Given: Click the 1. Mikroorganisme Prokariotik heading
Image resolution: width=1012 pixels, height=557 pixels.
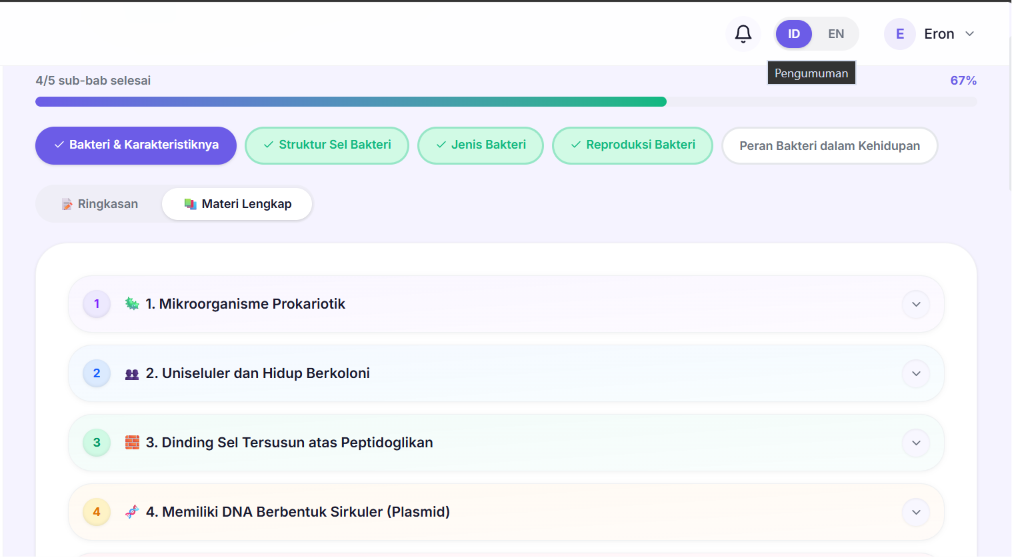Looking at the screenshot, I should coord(245,304).
